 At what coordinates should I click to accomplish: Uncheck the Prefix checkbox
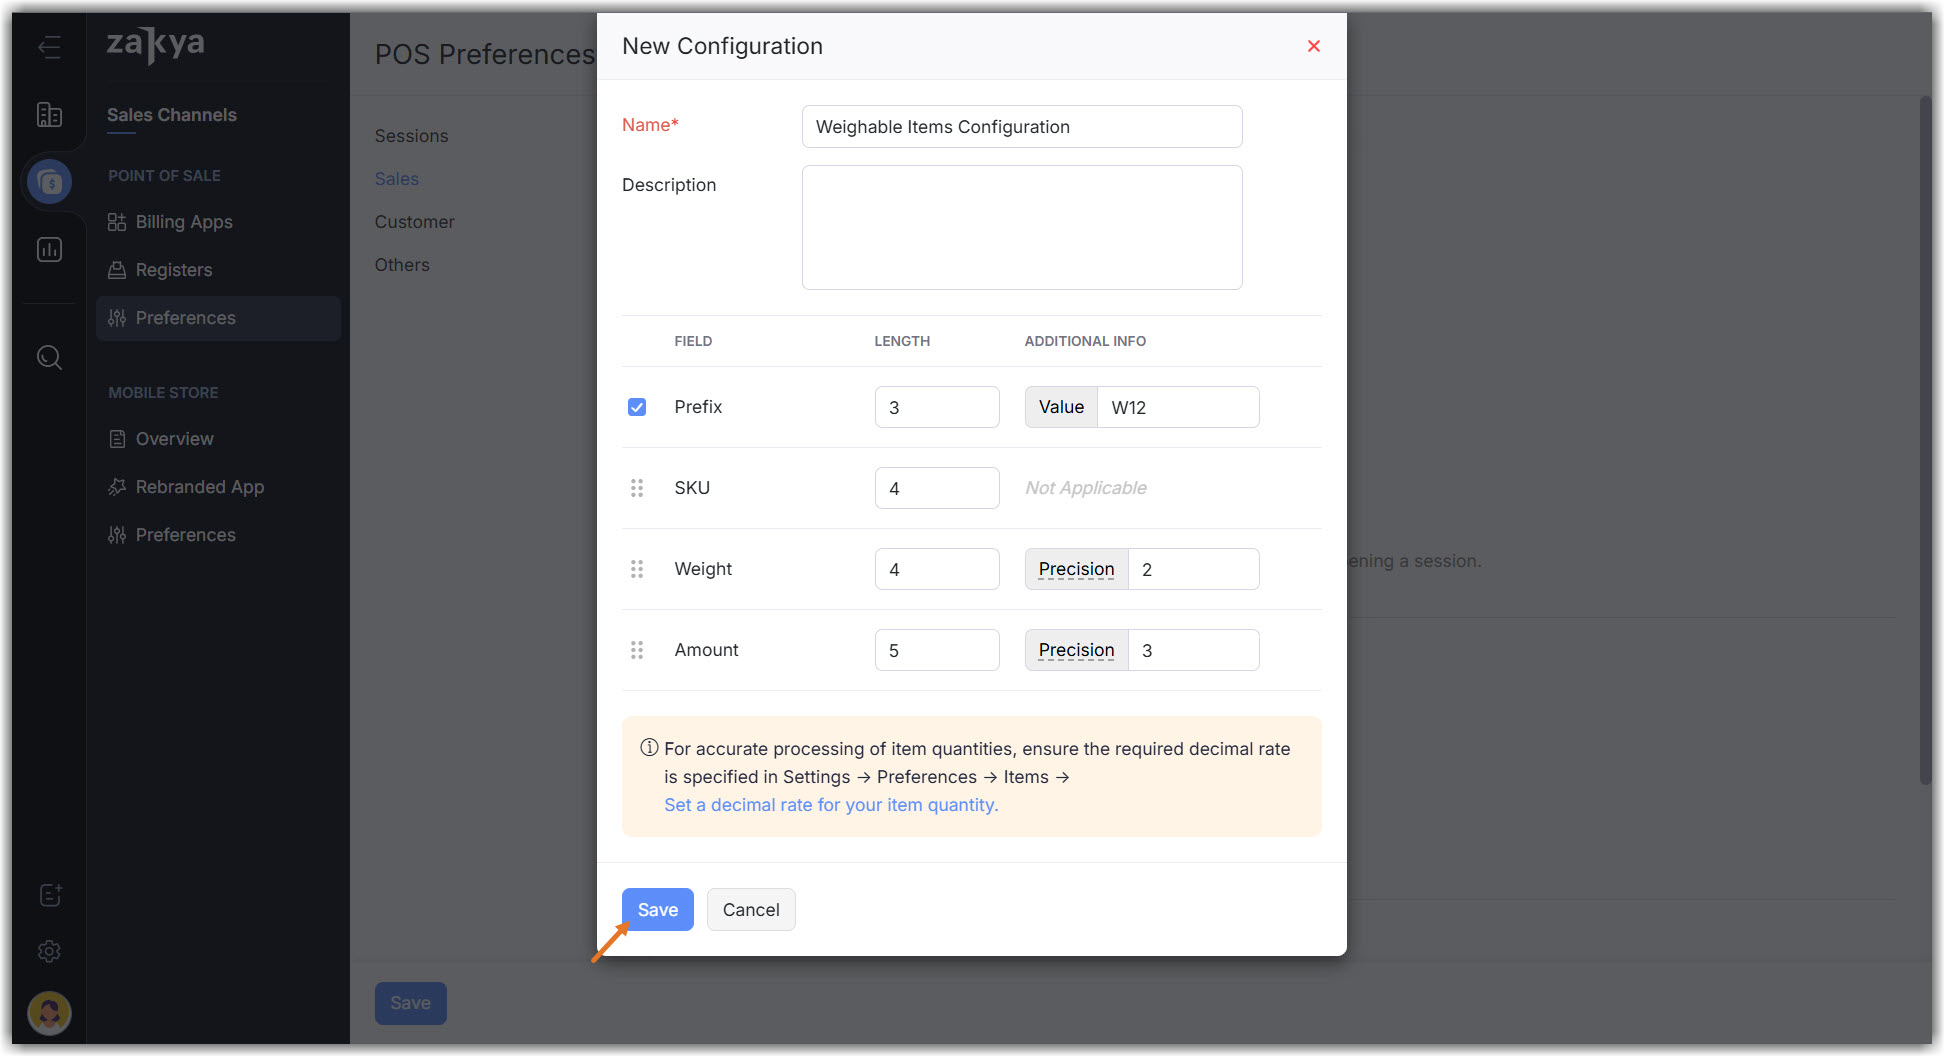coord(637,407)
